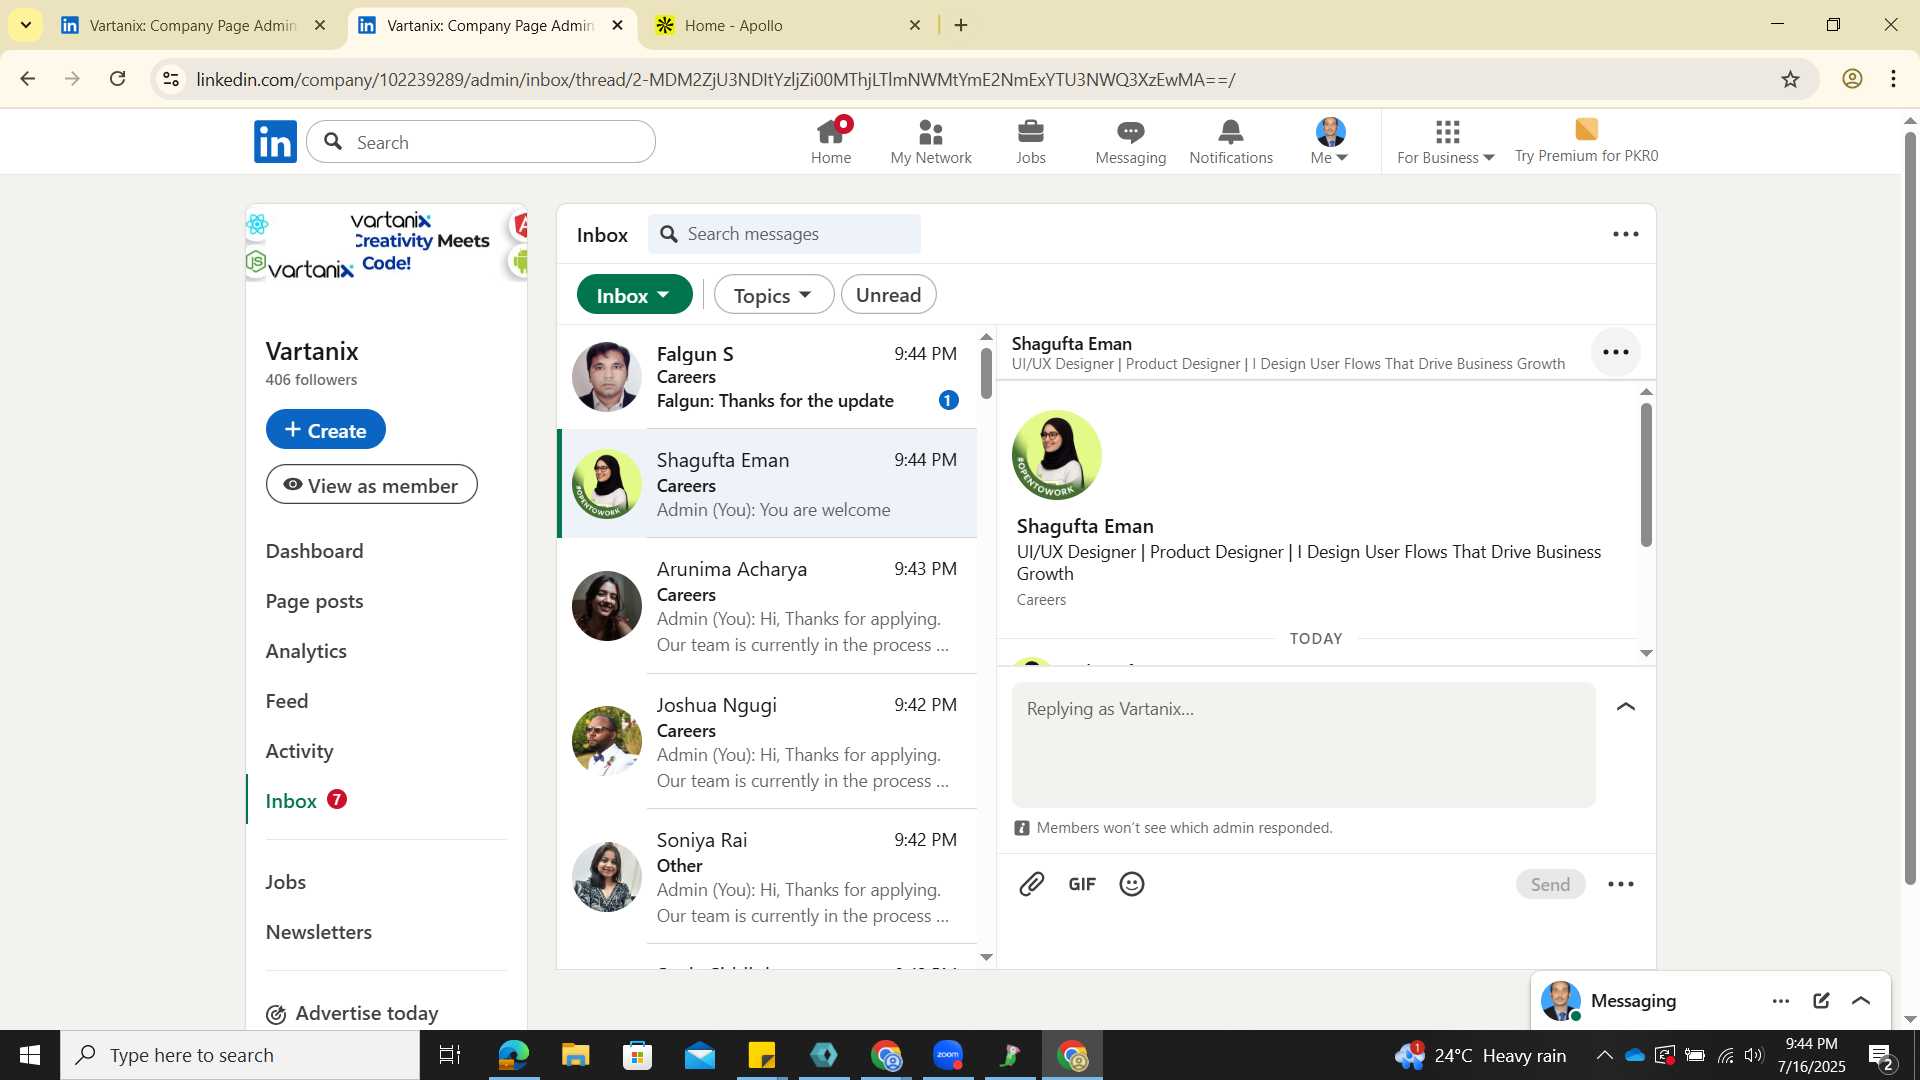Image resolution: width=1920 pixels, height=1080 pixels.
Task: Open Notifications bell icon
Action: coord(1231,141)
